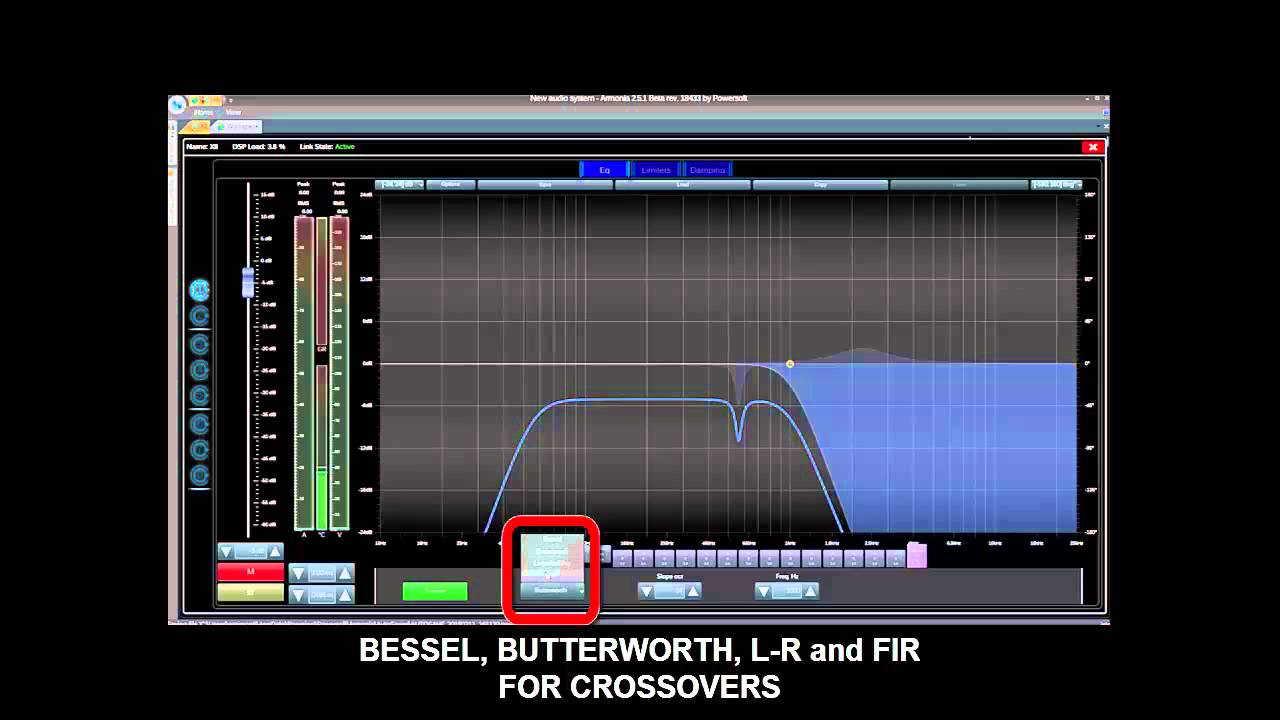Decrease gain with the down arrow stepper
The height and width of the screenshot is (720, 1280).
[226, 552]
